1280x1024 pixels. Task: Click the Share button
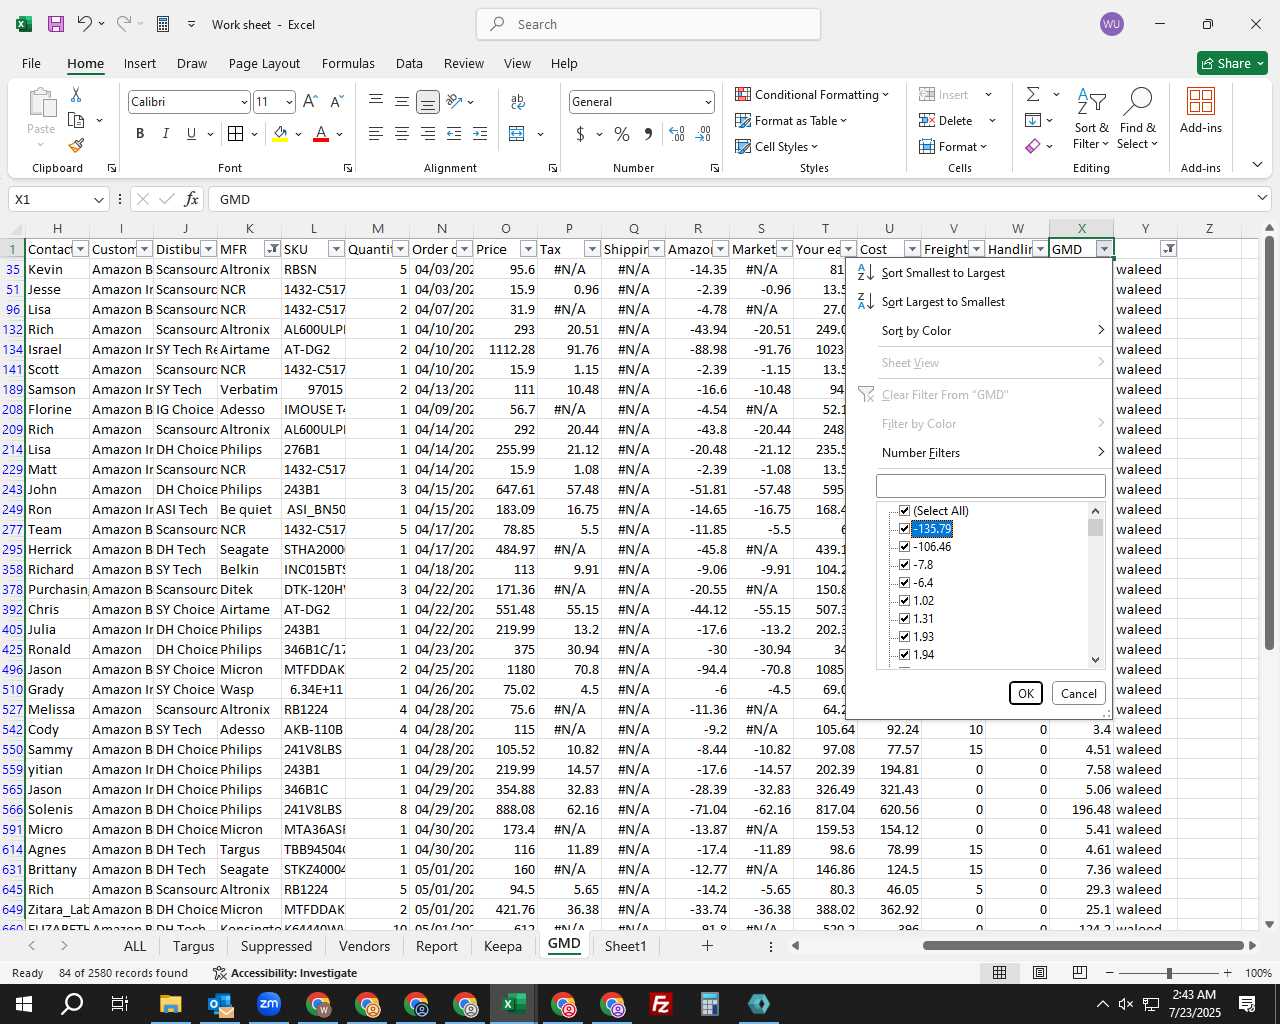tap(1232, 63)
